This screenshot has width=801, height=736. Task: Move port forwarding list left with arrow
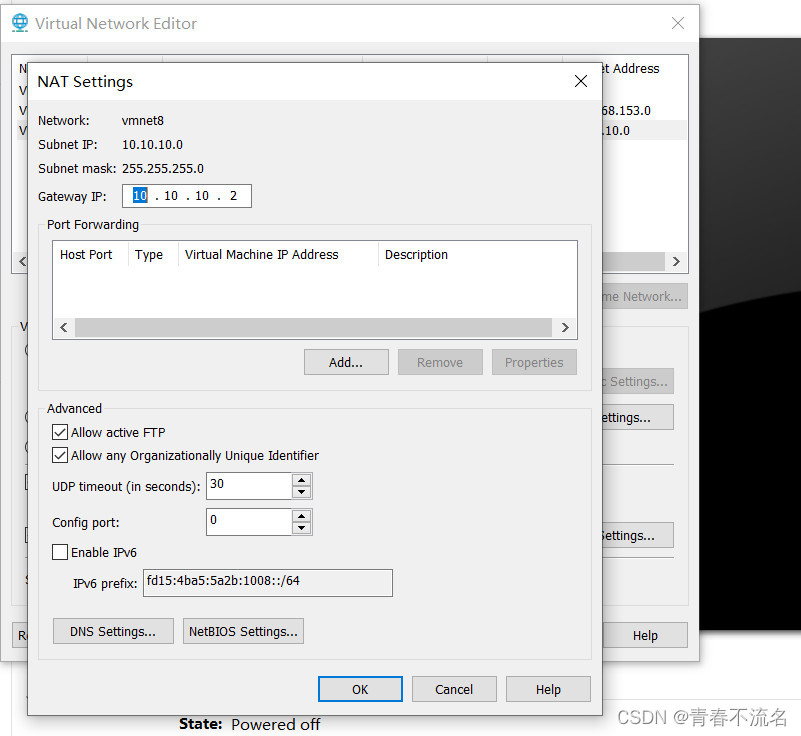[64, 327]
